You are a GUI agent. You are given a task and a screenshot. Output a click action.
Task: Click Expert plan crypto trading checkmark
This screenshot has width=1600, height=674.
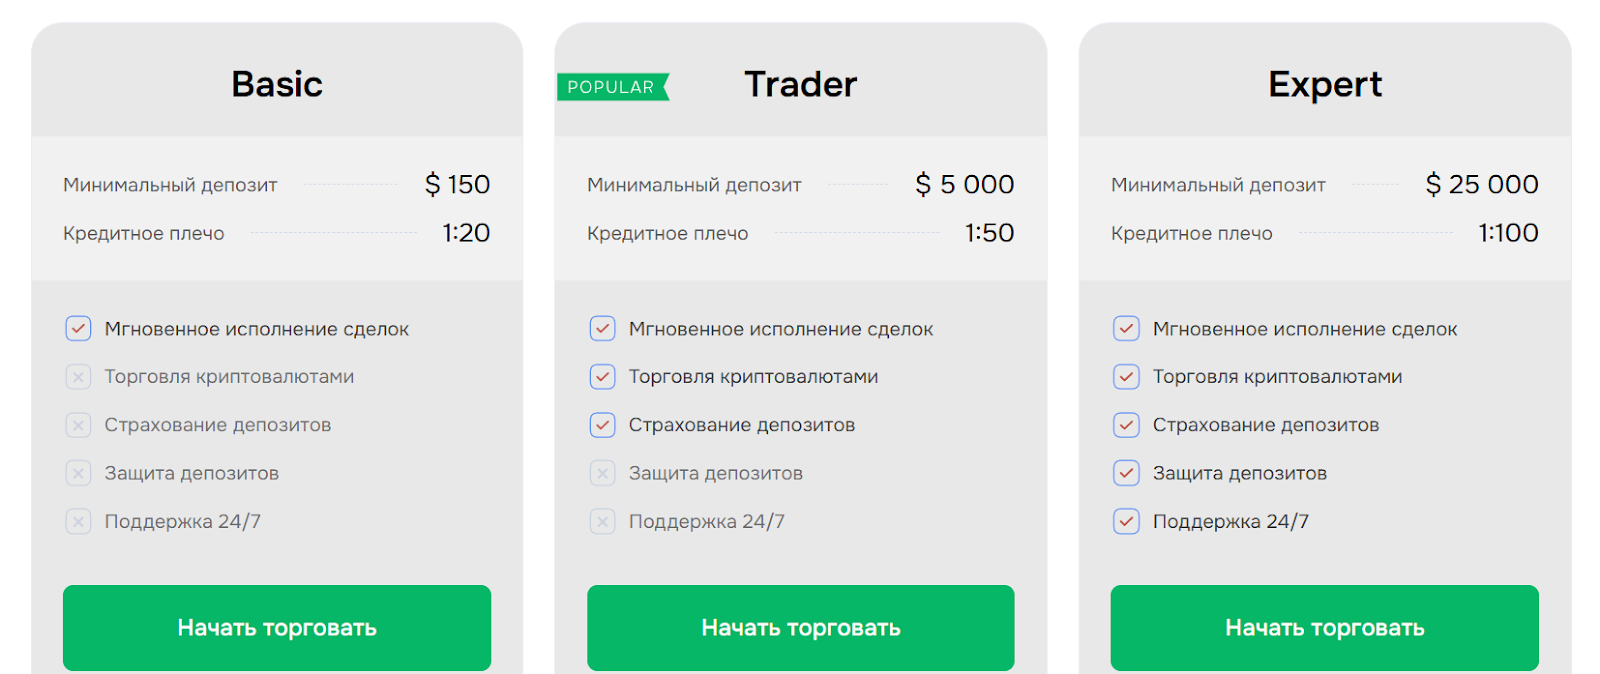[1126, 377]
